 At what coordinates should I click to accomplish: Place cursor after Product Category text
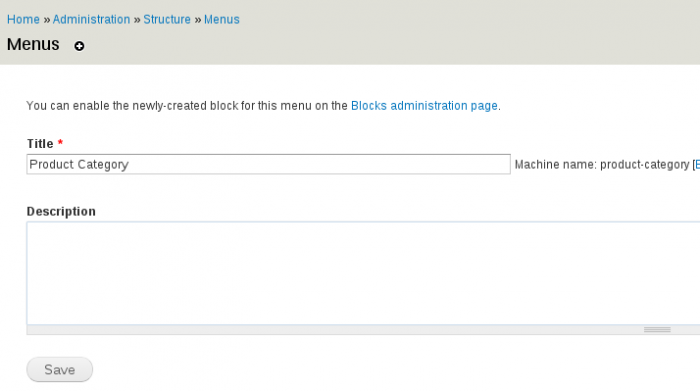[130, 165]
